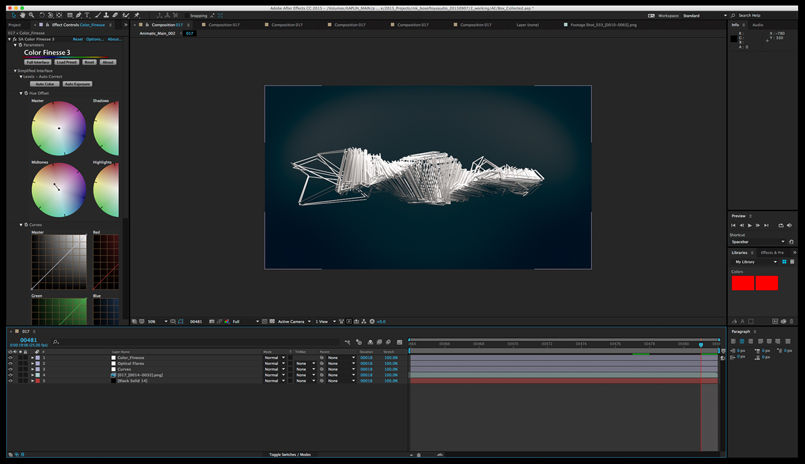Select the Brush tool
Screen dimensions: 805x464
tap(98, 15)
